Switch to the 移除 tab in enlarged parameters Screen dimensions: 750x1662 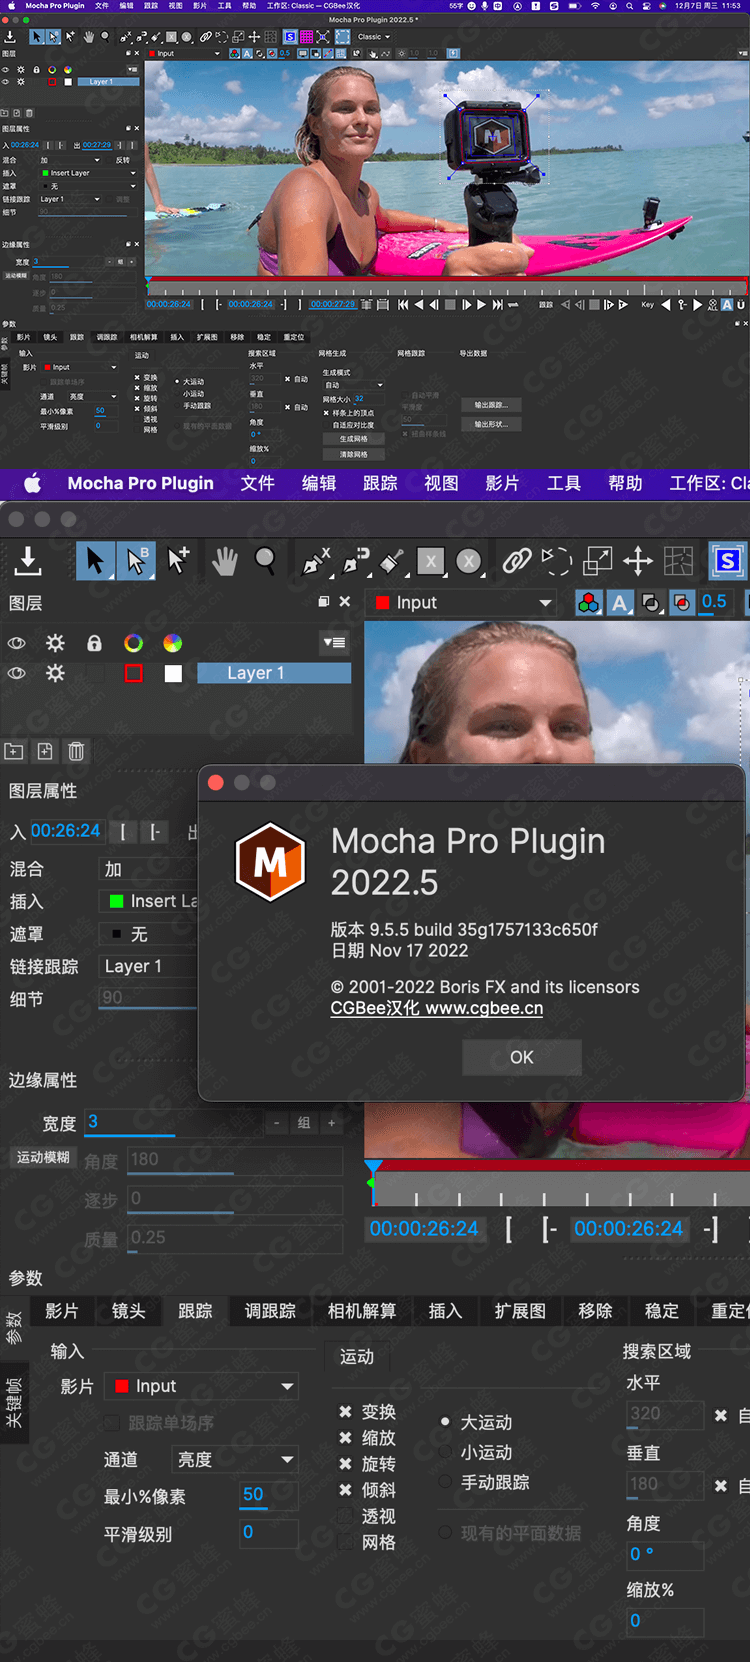coord(595,1310)
